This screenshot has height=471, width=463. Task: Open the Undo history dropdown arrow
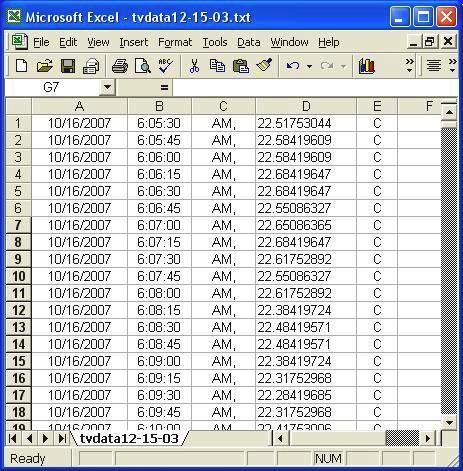(309, 66)
